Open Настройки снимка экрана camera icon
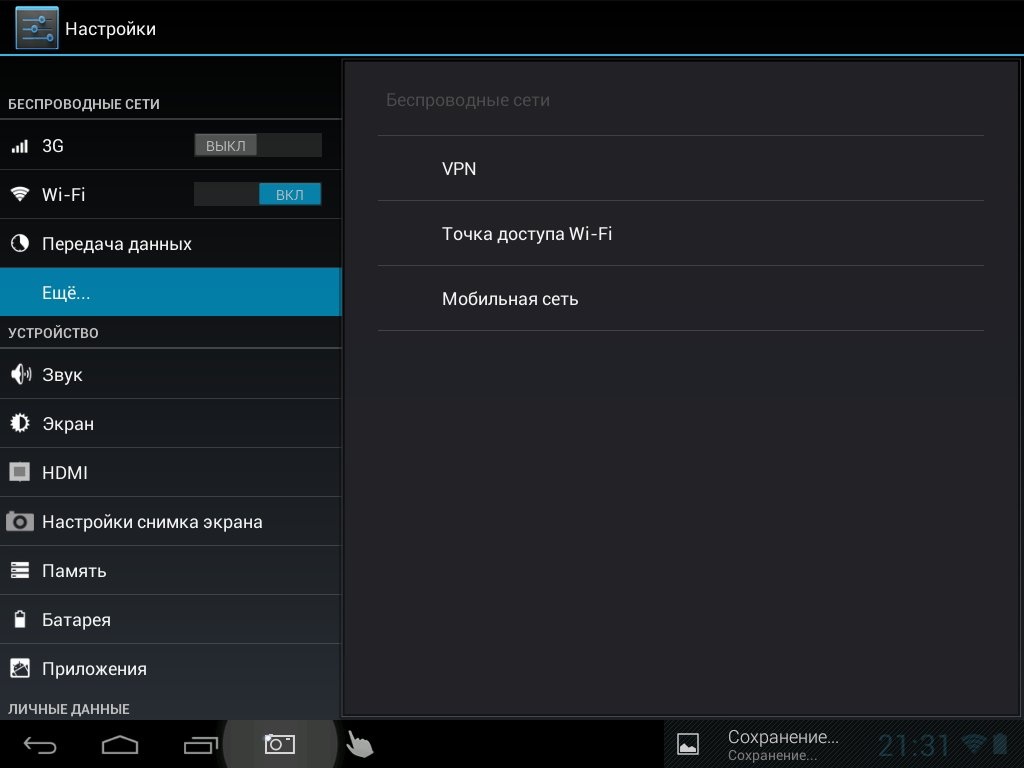Screen dimensions: 1024x768 [x=20, y=522]
